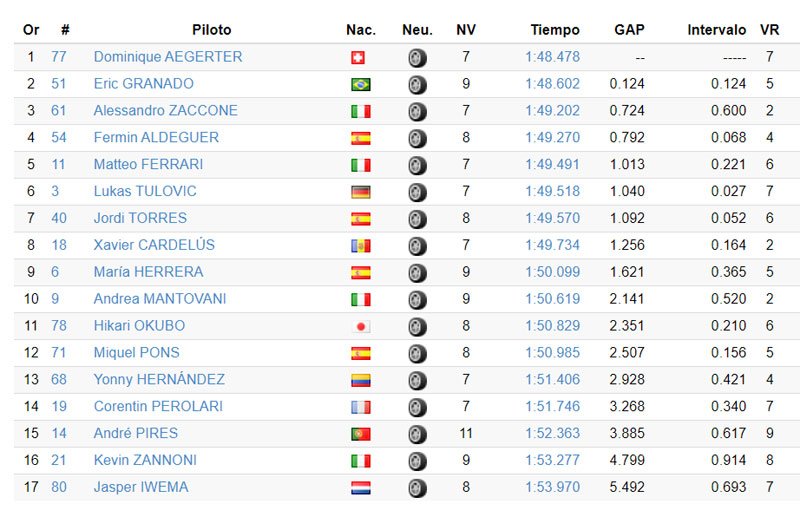This screenshot has width=800, height=517.
Task: Click Kevin ZANNONI's lap time 1:53.277
Action: [x=552, y=460]
